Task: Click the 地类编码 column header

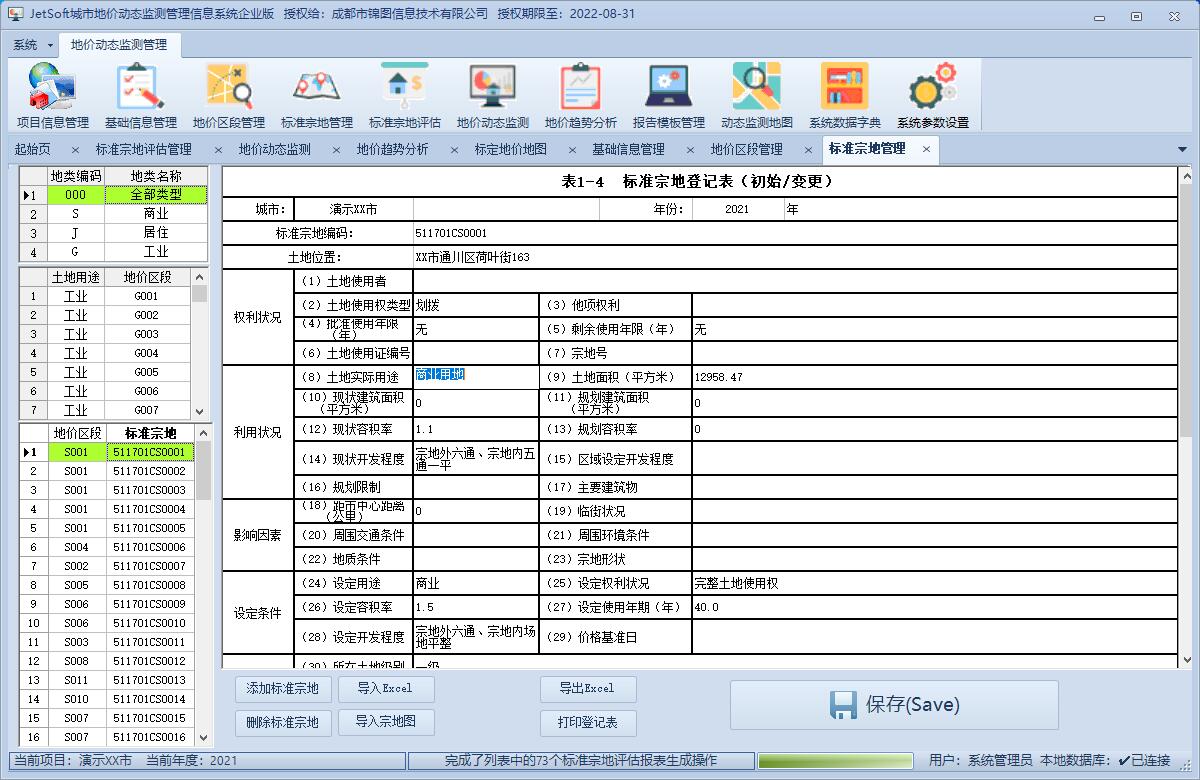Action: (76, 176)
